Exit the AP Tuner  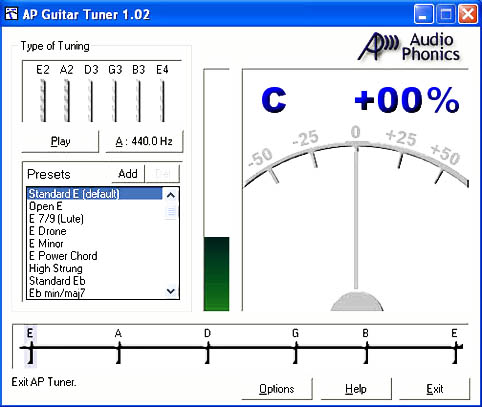(x=435, y=389)
